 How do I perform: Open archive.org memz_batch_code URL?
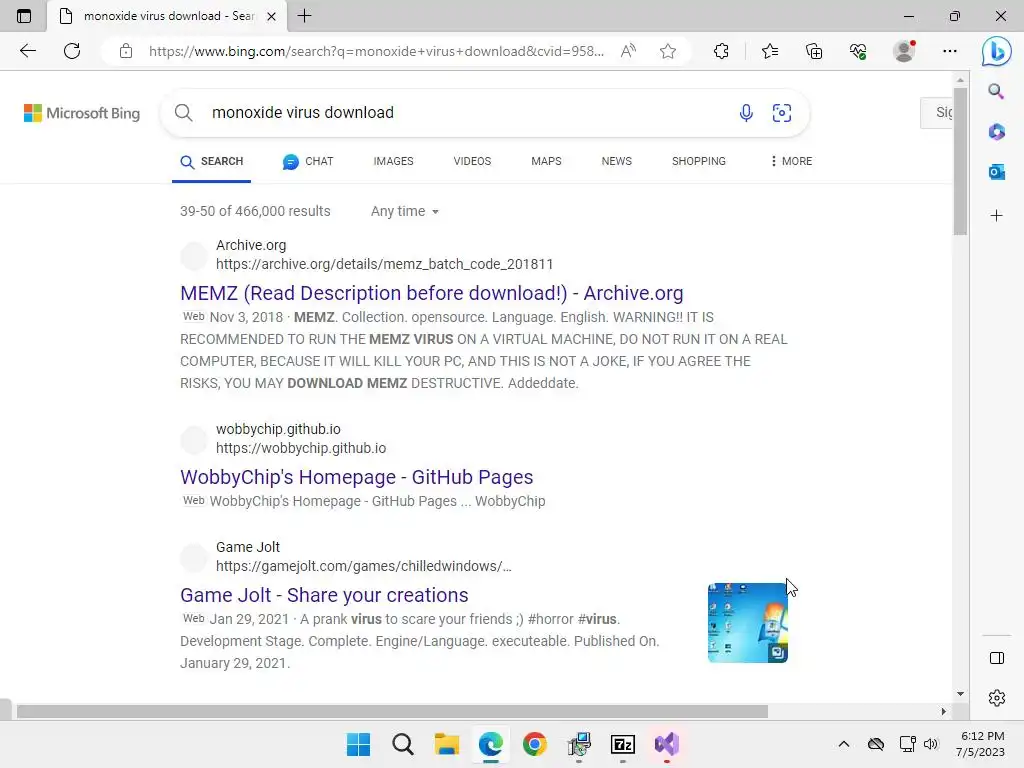(x=385, y=264)
